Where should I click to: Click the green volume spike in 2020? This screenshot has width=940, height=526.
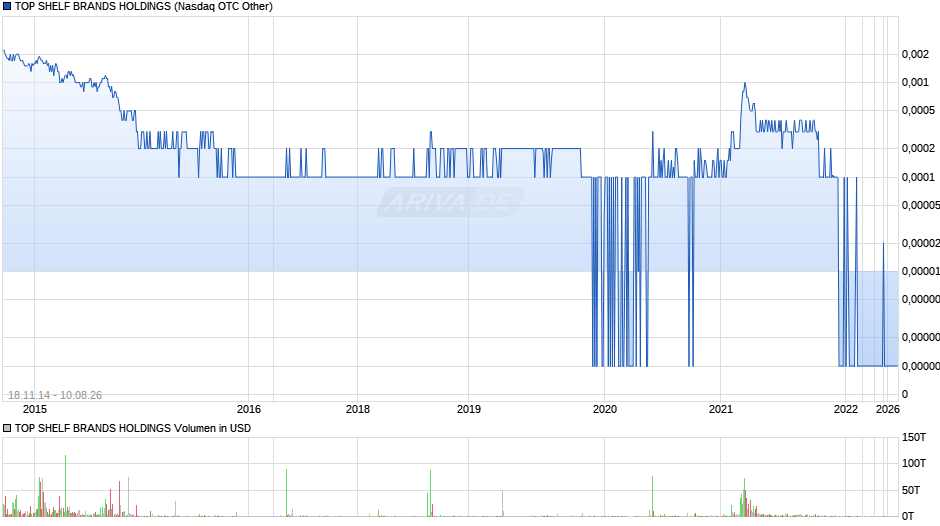pyautogui.click(x=653, y=496)
